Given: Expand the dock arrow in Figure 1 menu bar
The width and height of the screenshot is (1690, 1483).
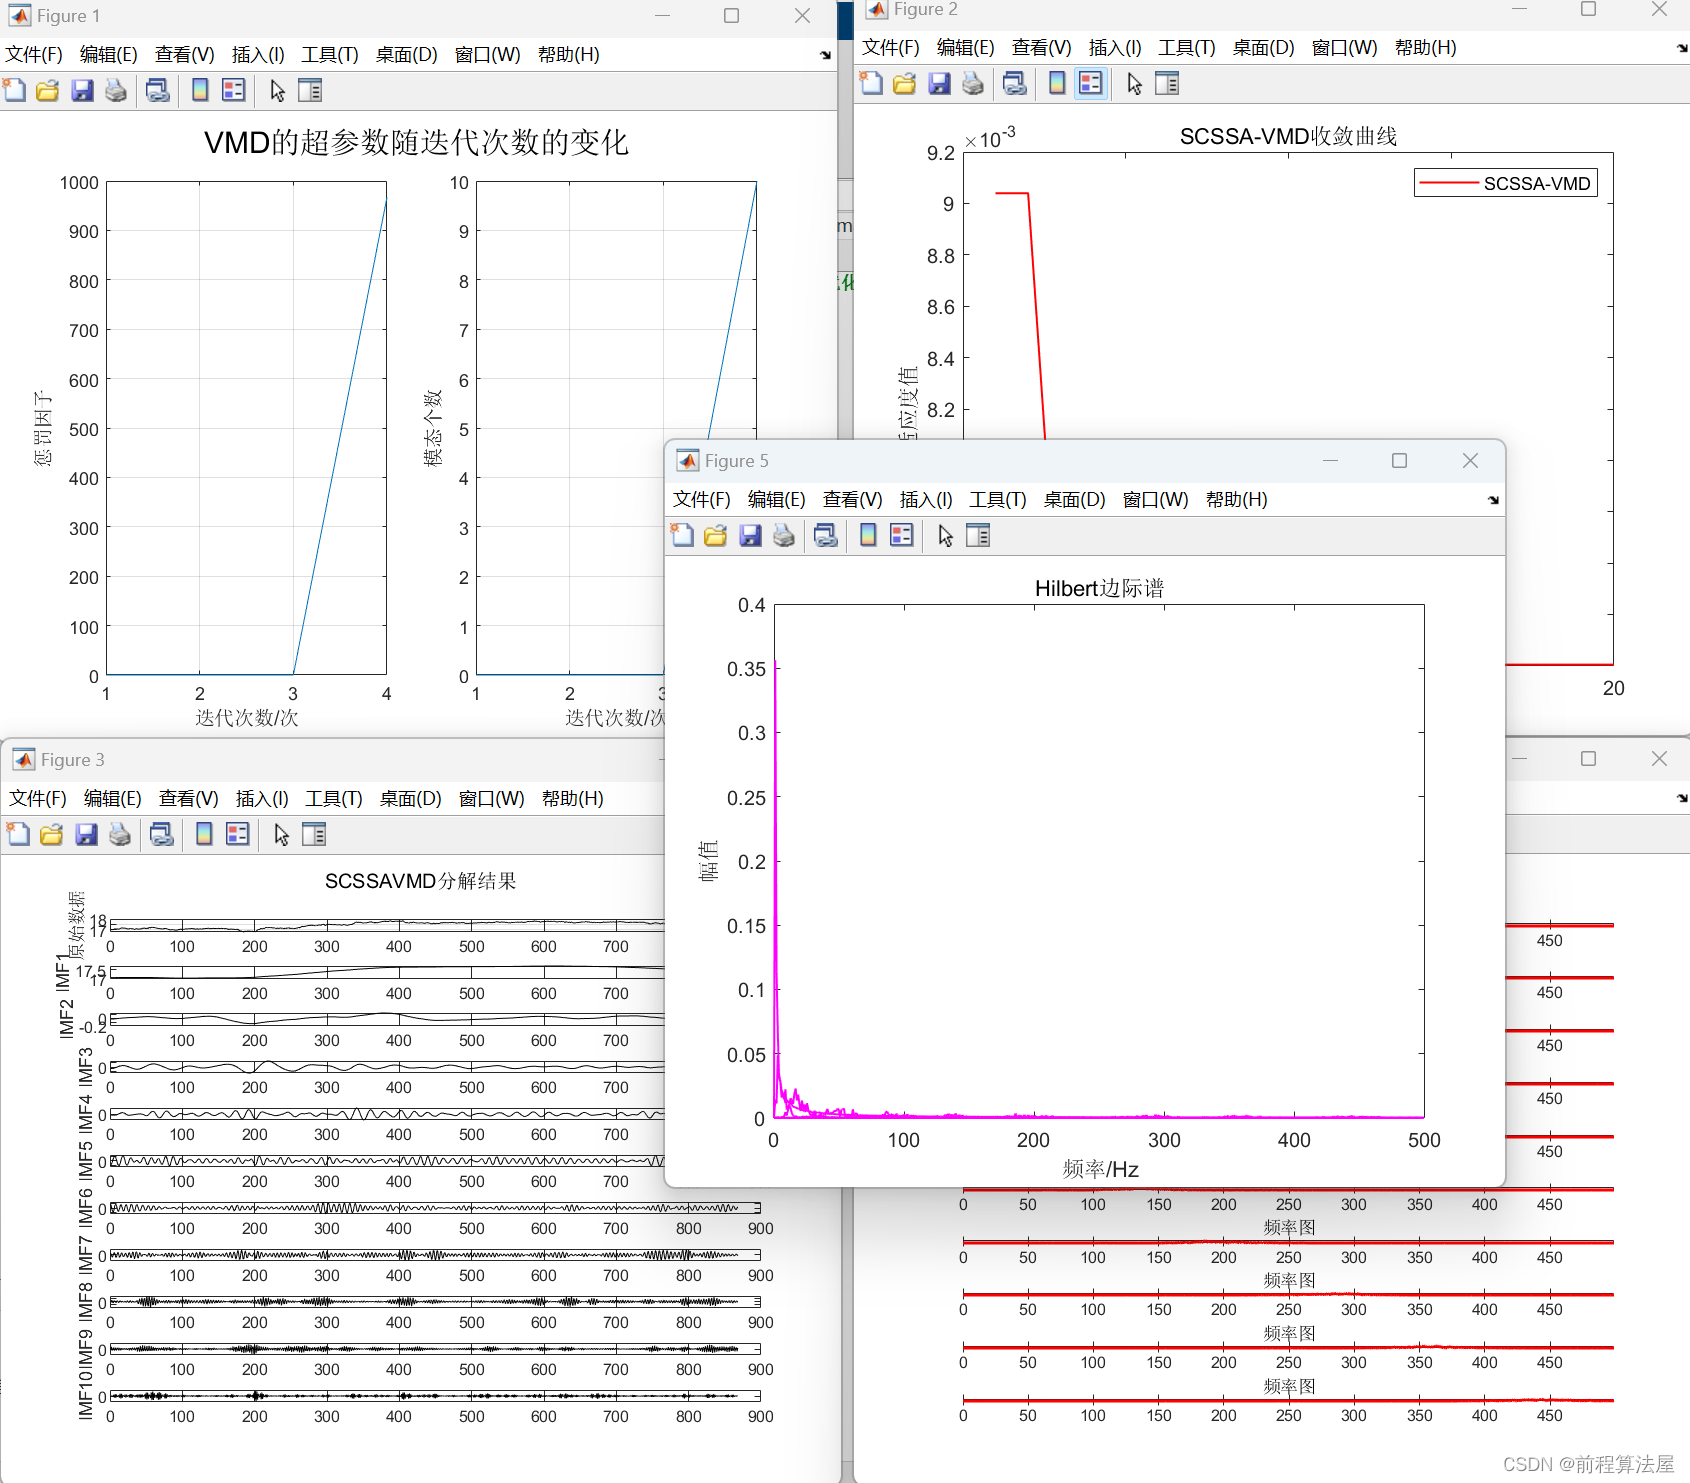Looking at the screenshot, I should pyautogui.click(x=825, y=56).
